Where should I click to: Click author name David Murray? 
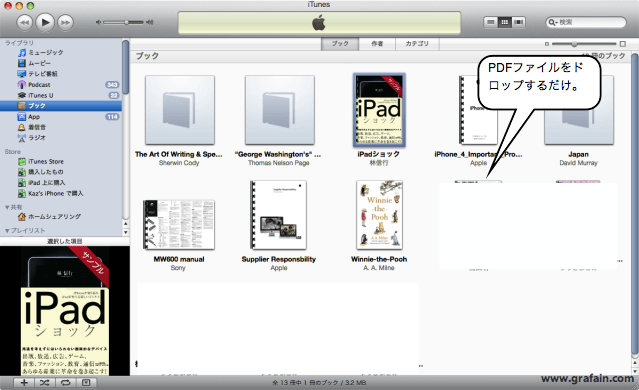pyautogui.click(x=578, y=163)
